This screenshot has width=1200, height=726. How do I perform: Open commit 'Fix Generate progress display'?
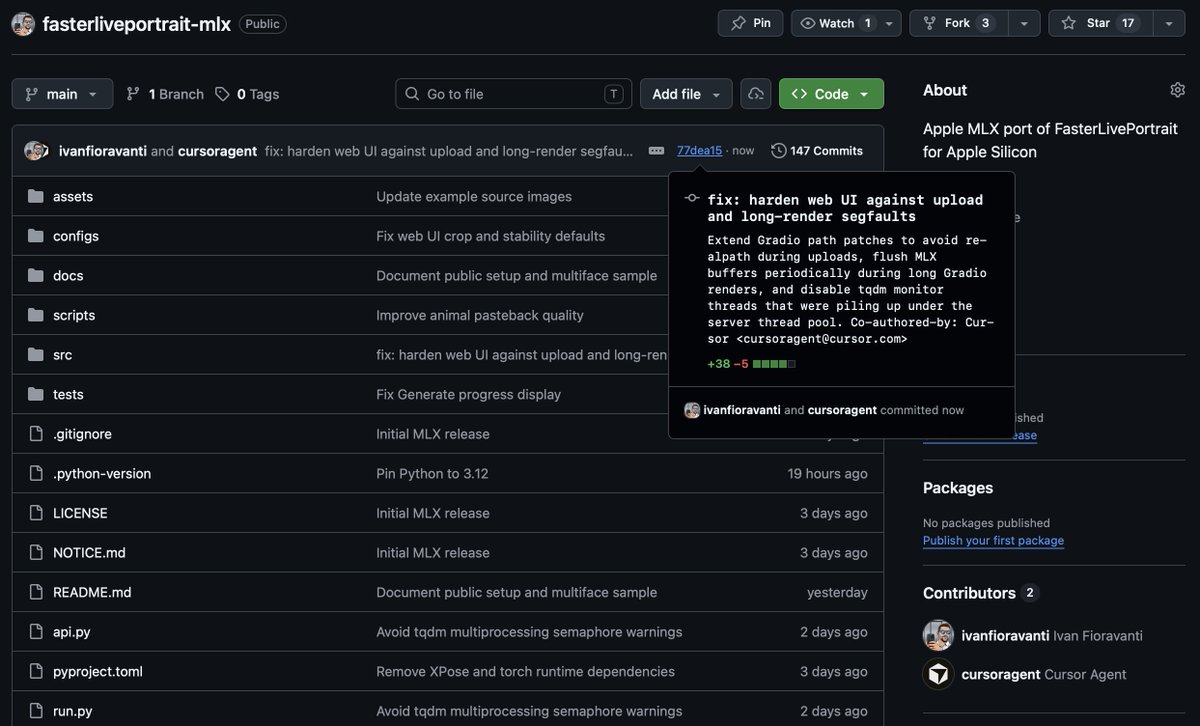point(469,394)
